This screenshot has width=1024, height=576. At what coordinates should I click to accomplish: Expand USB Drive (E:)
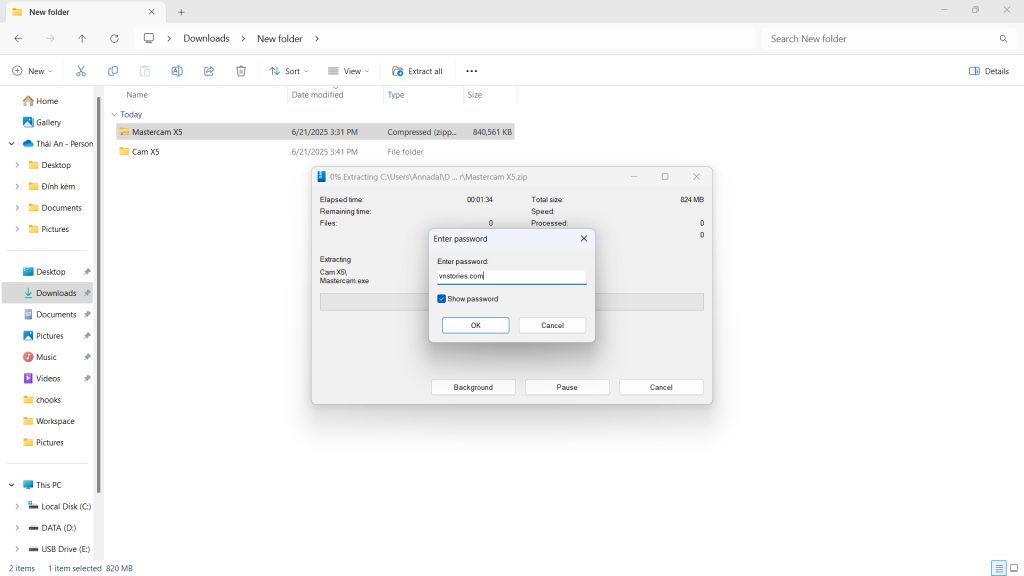coord(17,549)
